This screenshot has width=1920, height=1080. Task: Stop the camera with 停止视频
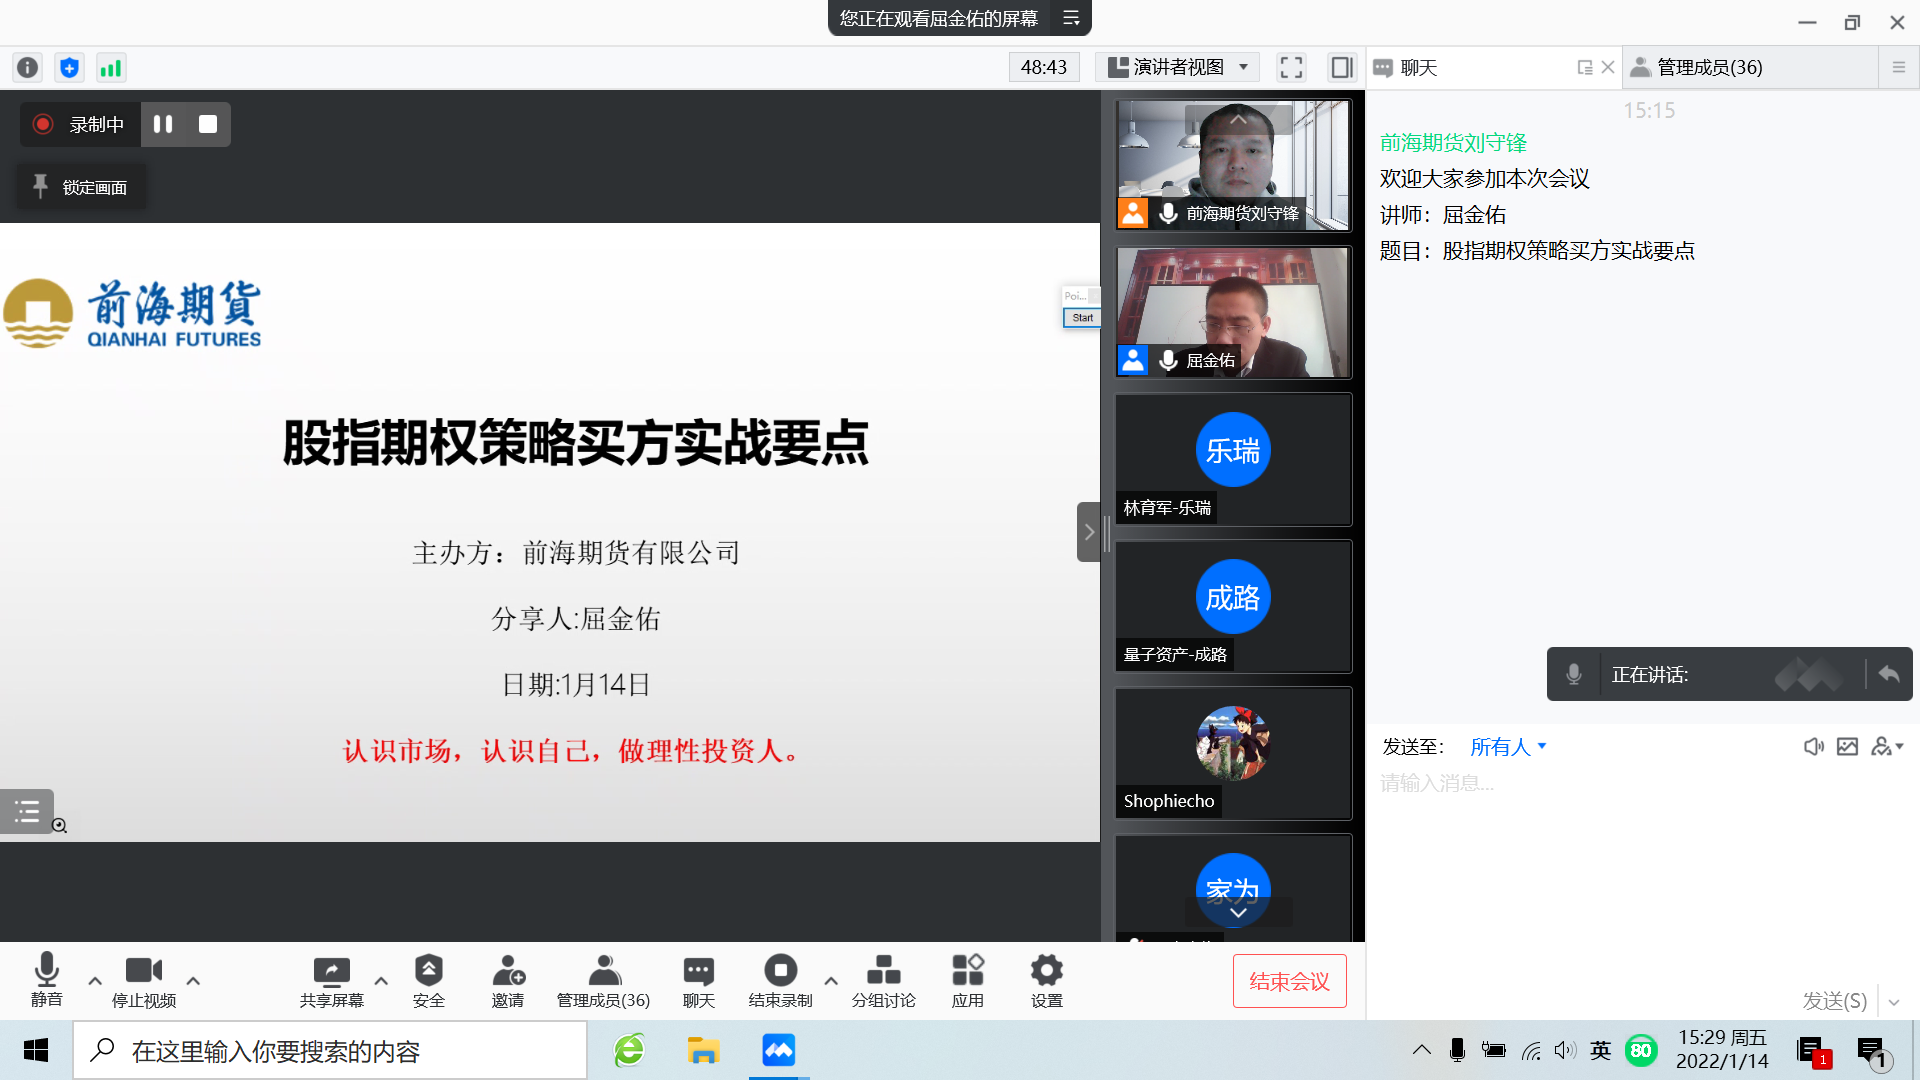click(144, 979)
